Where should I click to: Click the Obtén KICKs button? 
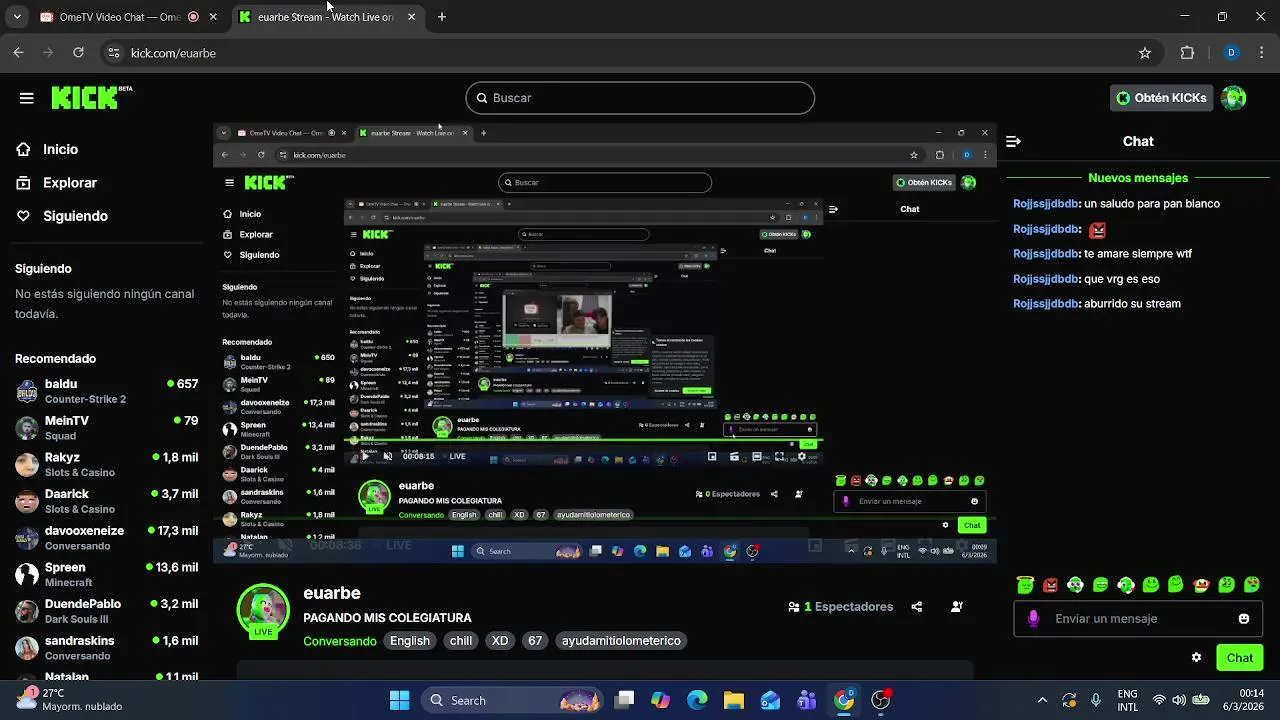1161,98
